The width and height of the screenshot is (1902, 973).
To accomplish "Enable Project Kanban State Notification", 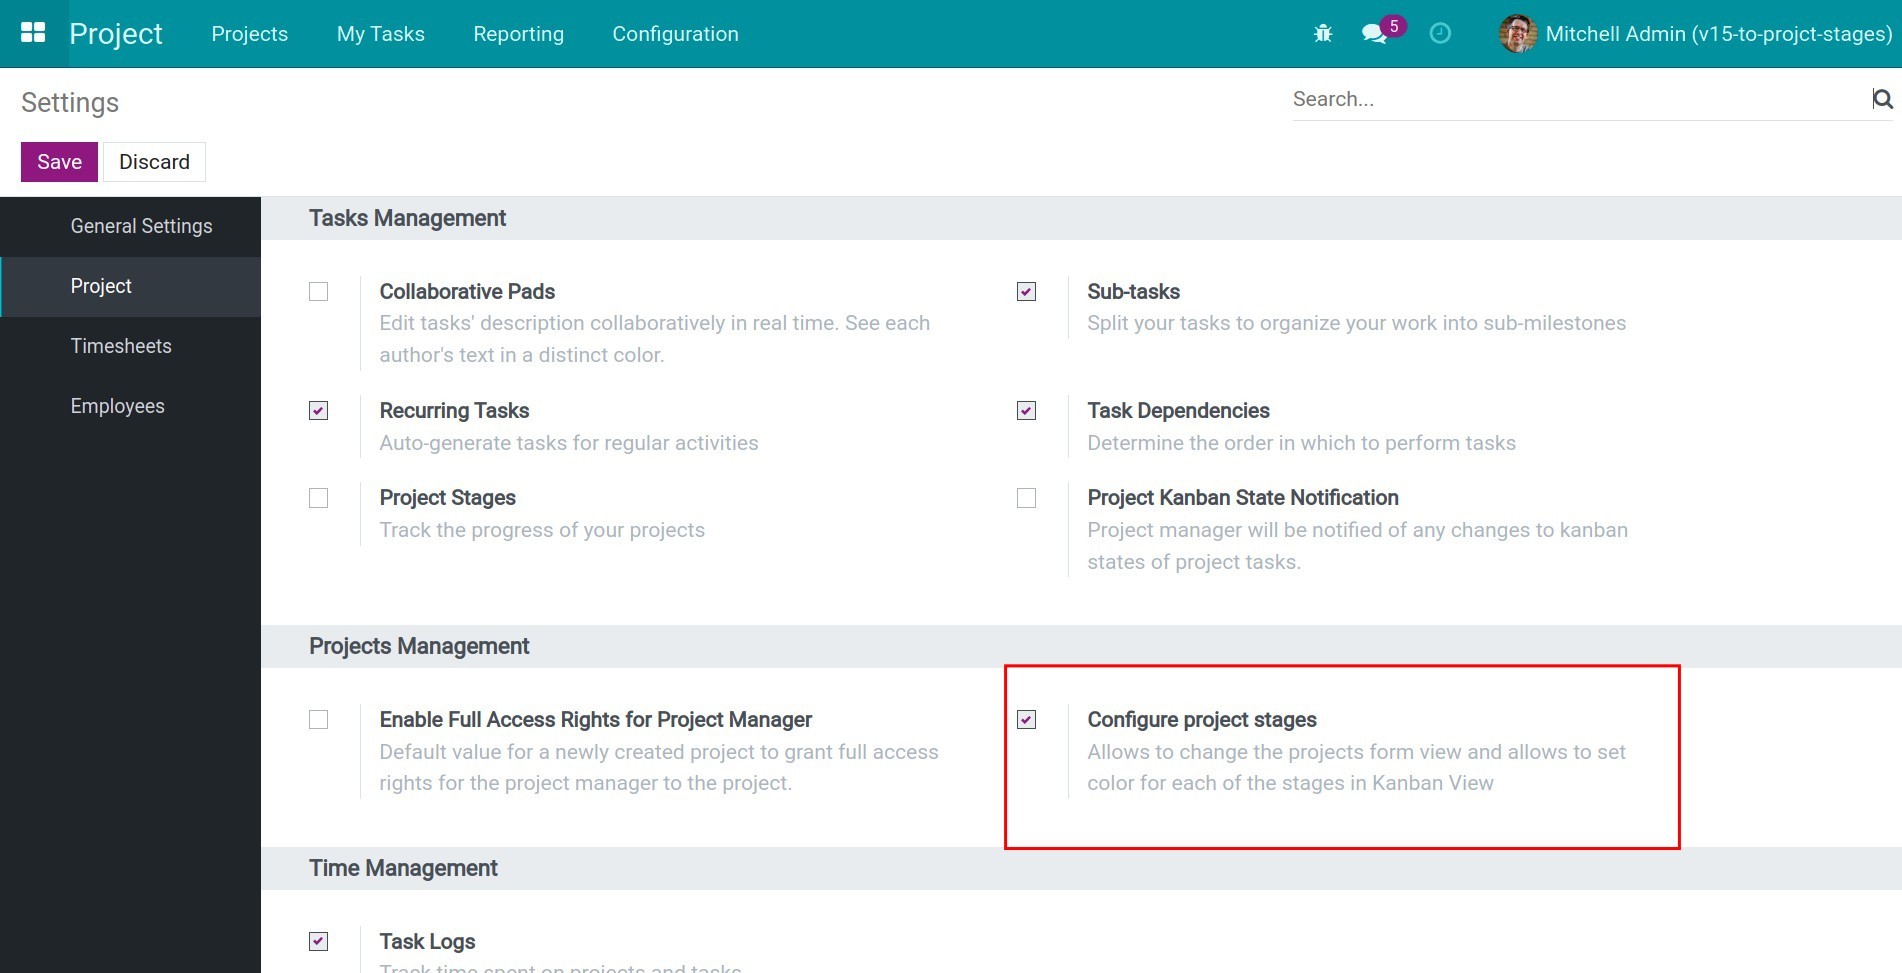I will pyautogui.click(x=1026, y=498).
